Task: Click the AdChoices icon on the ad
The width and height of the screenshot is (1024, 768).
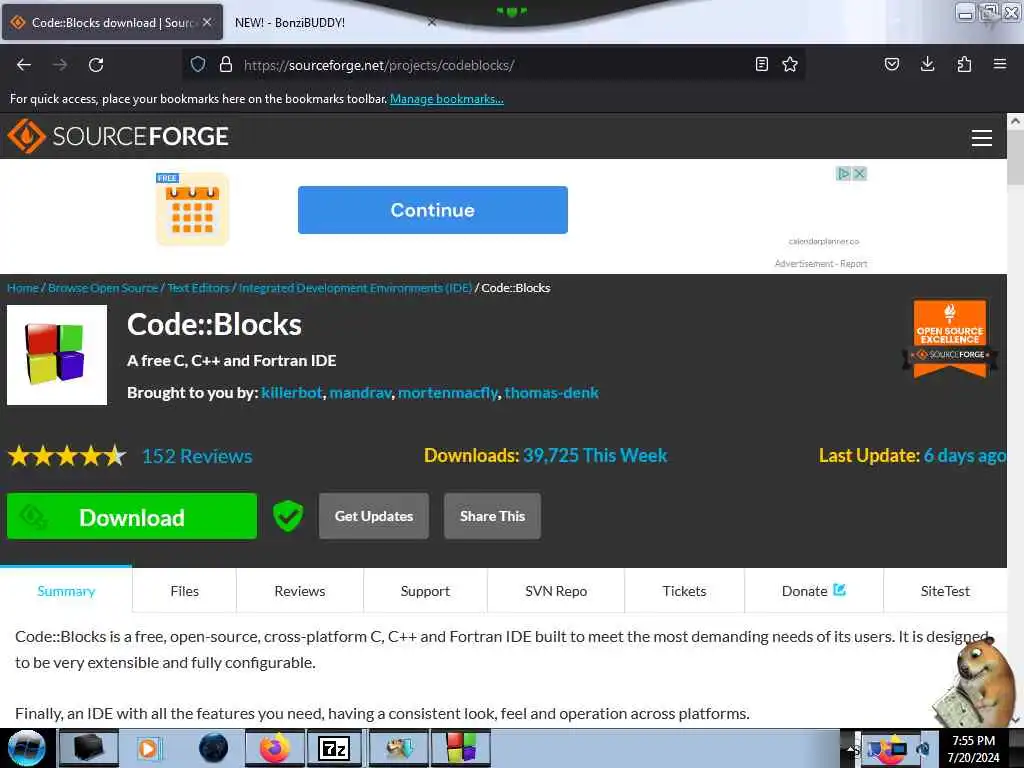Action: click(844, 174)
